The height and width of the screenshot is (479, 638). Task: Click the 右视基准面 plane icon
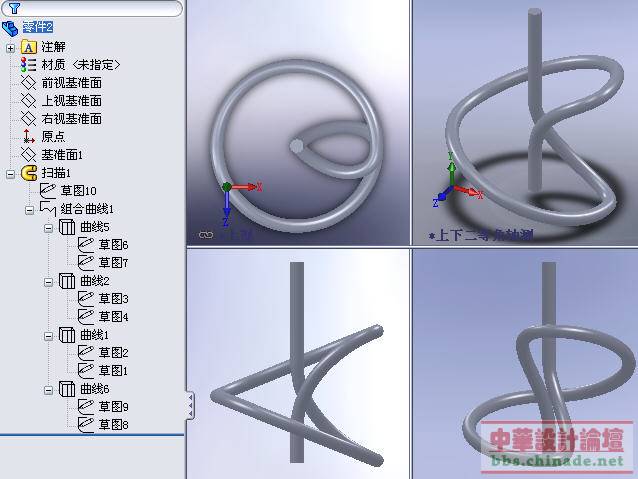click(x=28, y=118)
